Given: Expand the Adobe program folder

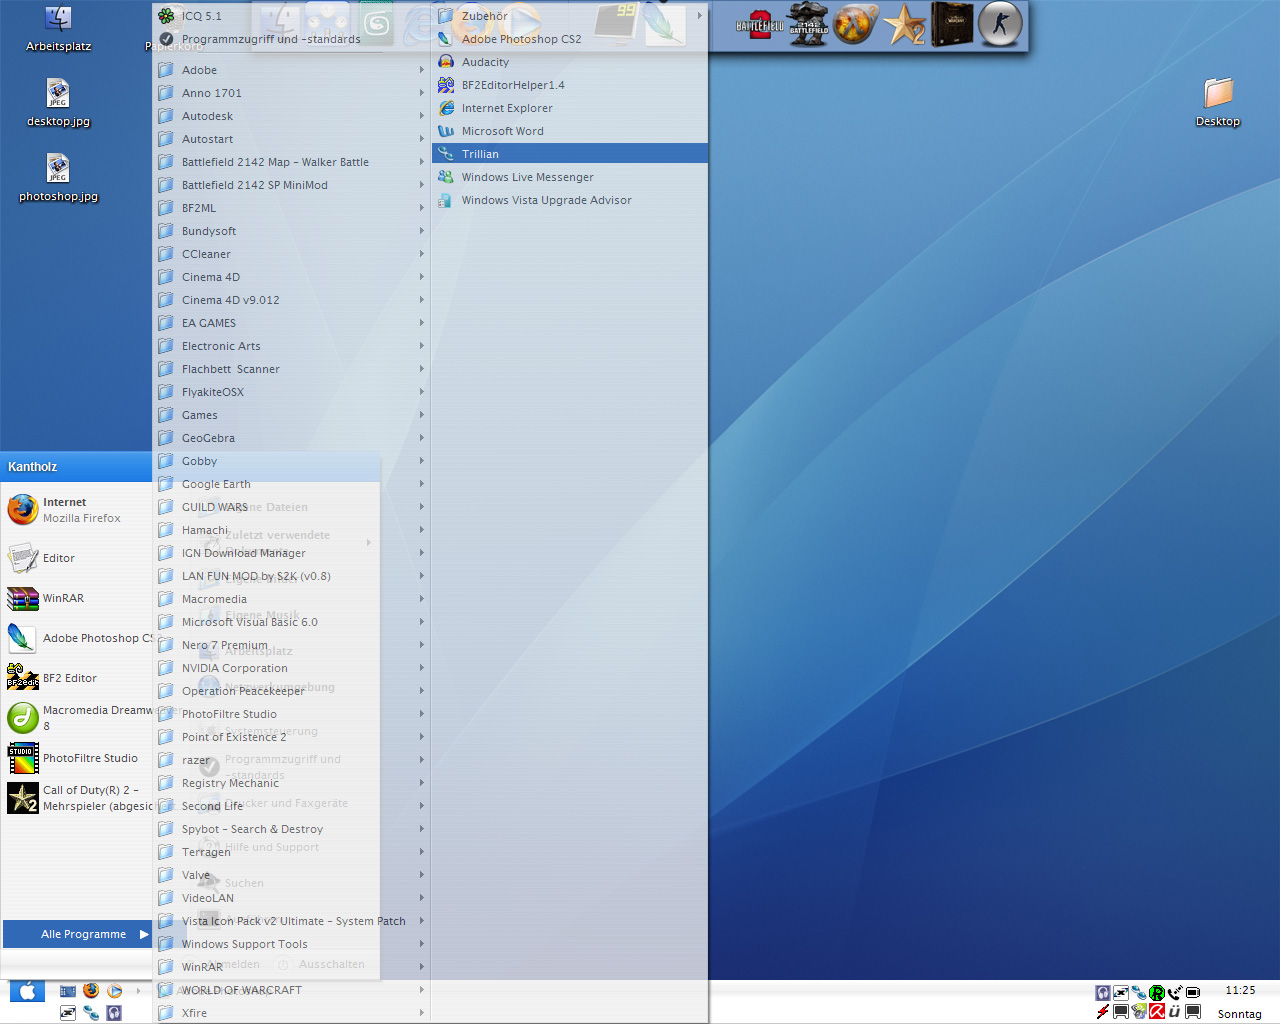Looking at the screenshot, I should coord(291,70).
